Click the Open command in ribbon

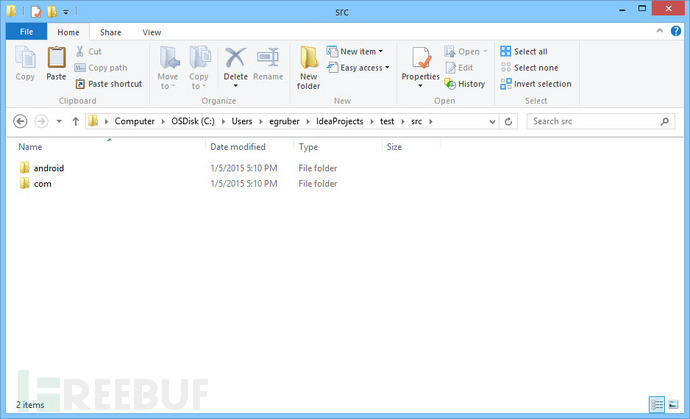[466, 51]
